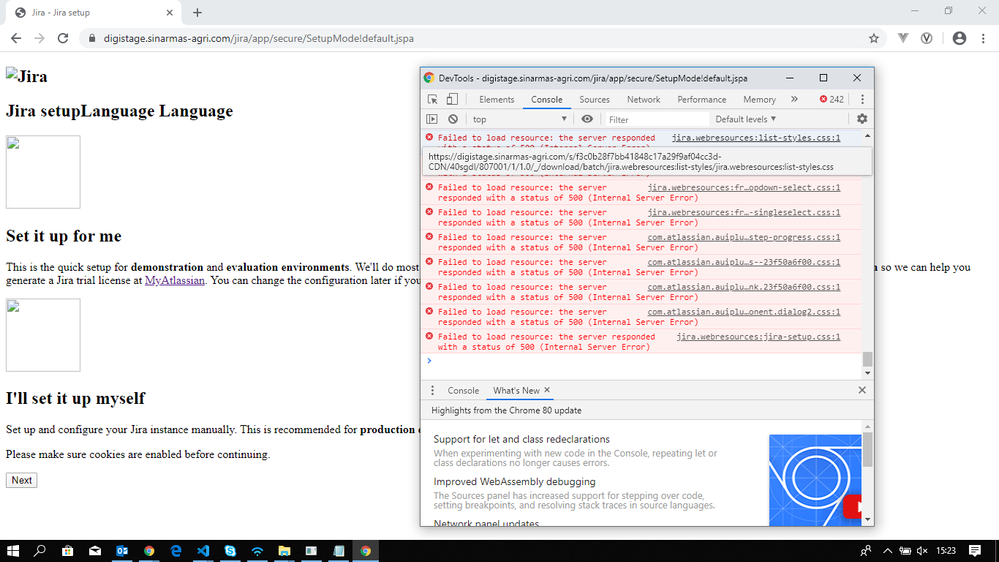The image size is (999, 562).
Task: View site info via the padlock icon
Action: point(92,38)
